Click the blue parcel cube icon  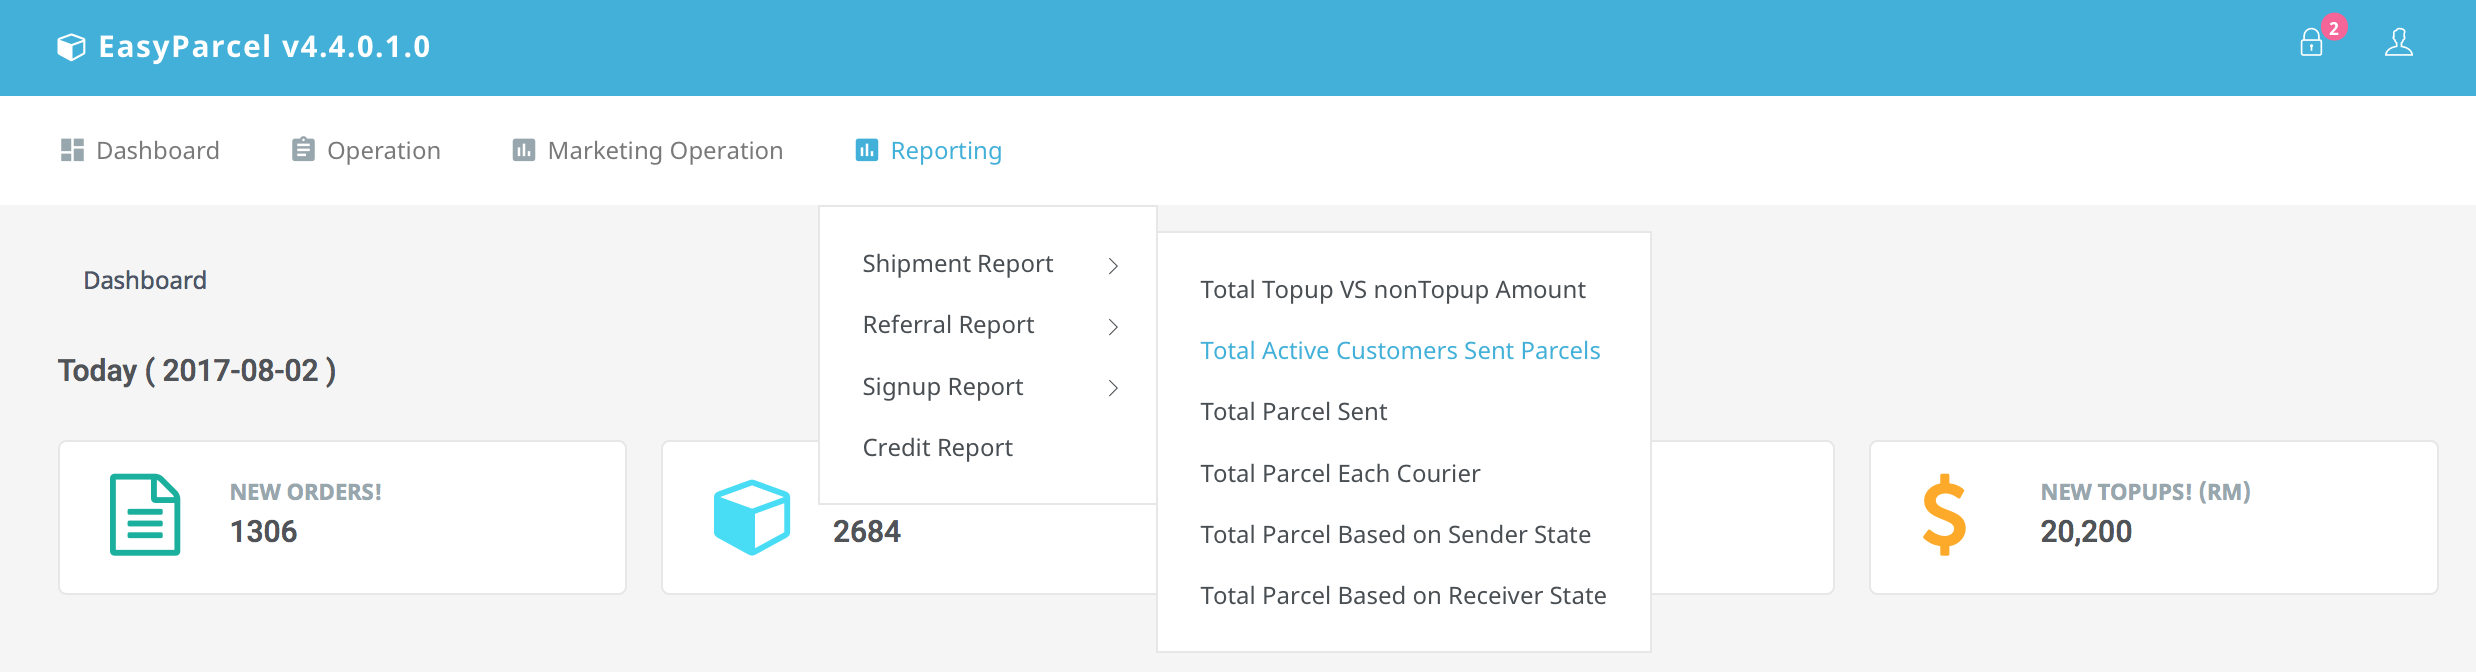point(752,517)
